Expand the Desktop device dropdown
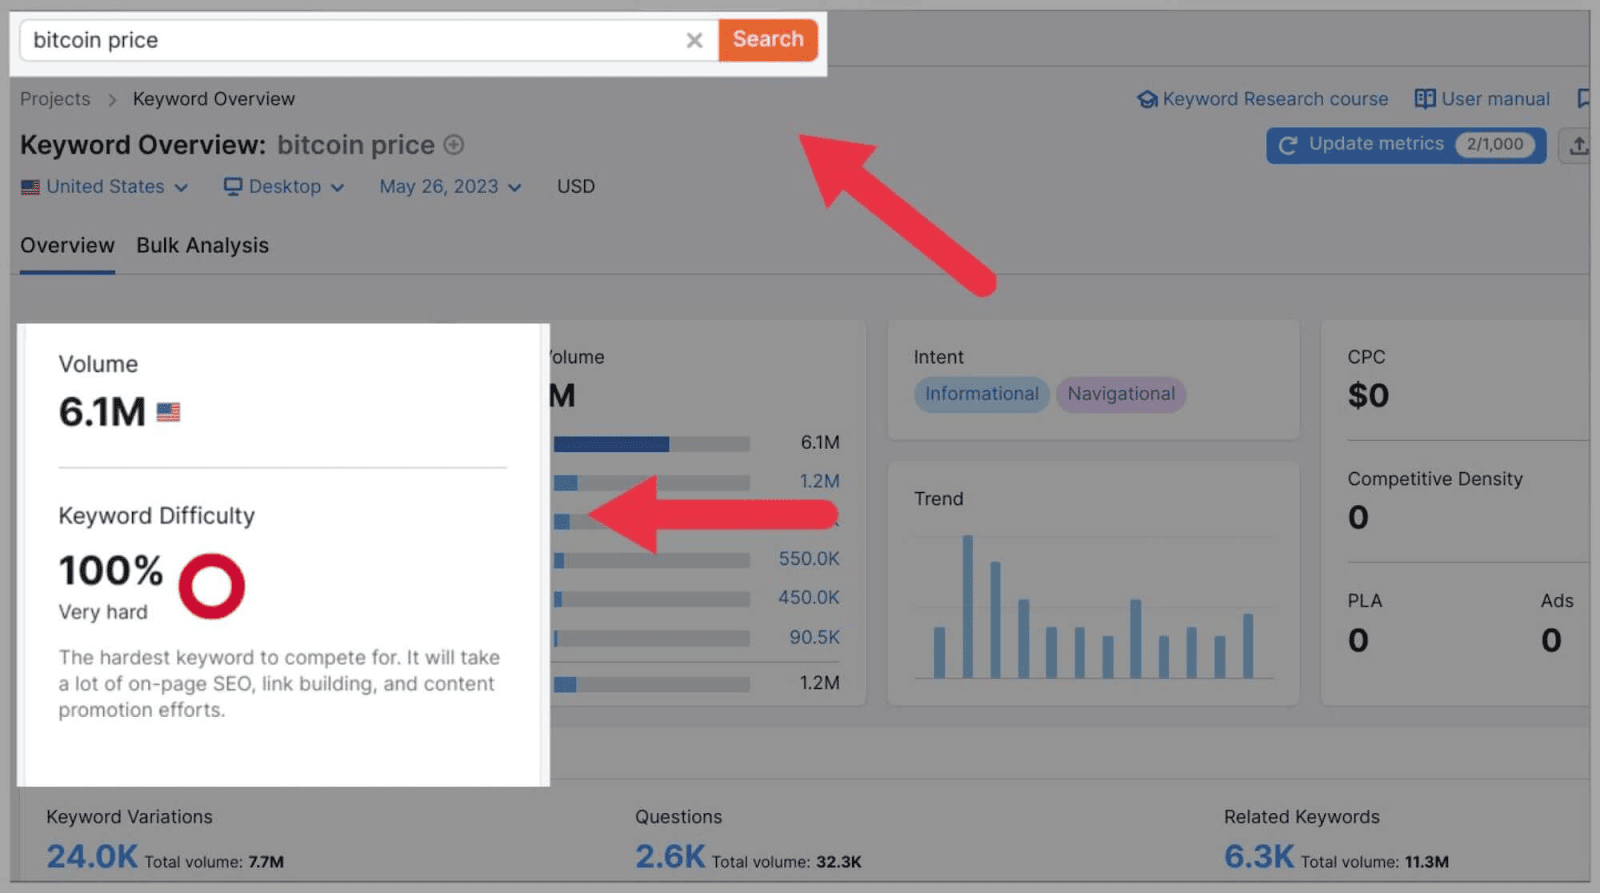The height and width of the screenshot is (893, 1600). (285, 187)
